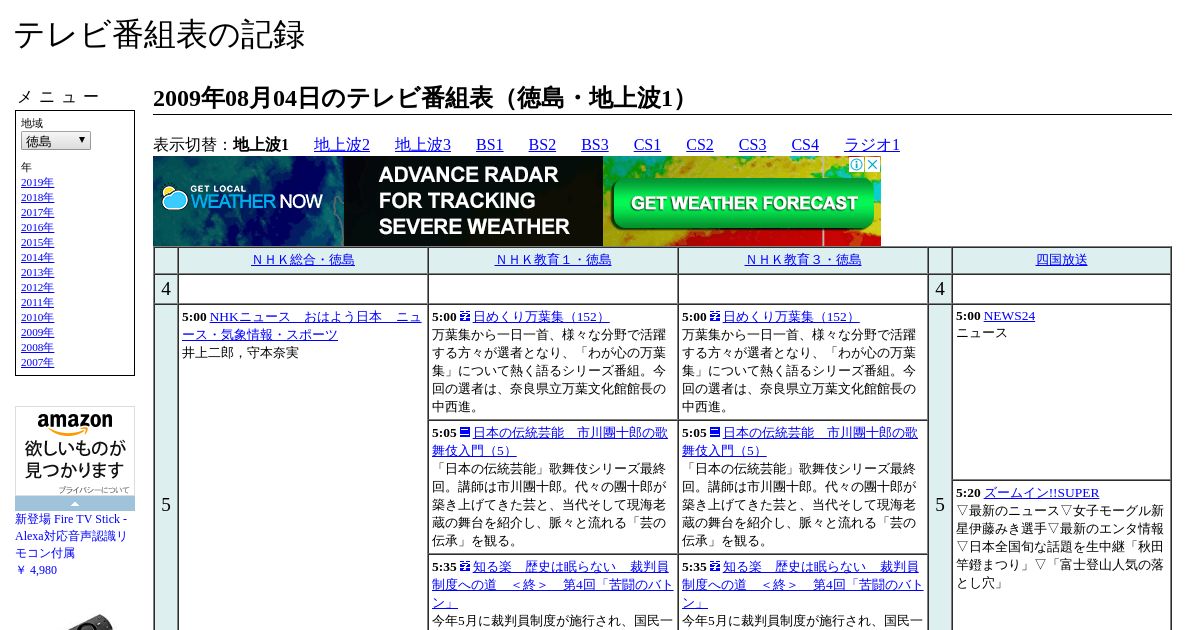The image size is (1200, 630).
Task: Click the テレビ番組表の記録 site title
Action: coord(159,35)
